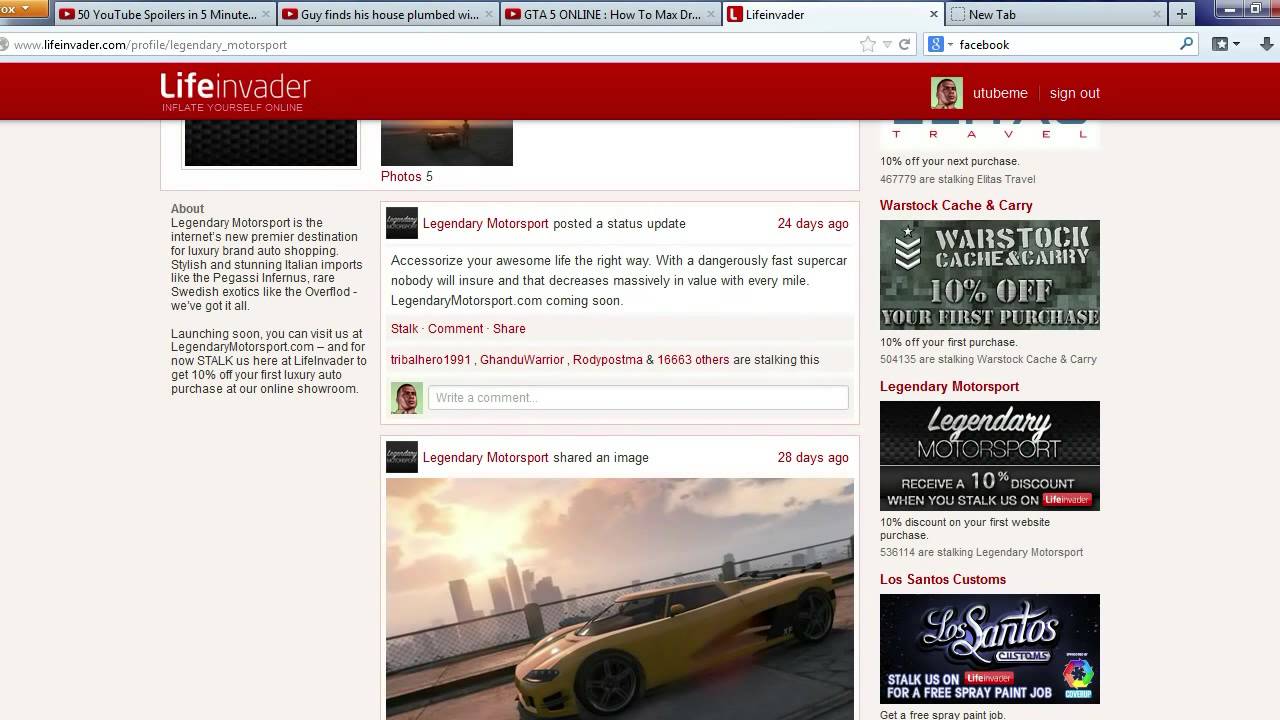The height and width of the screenshot is (720, 1280).
Task: Switch to the New Tab tab
Action: pos(1055,14)
